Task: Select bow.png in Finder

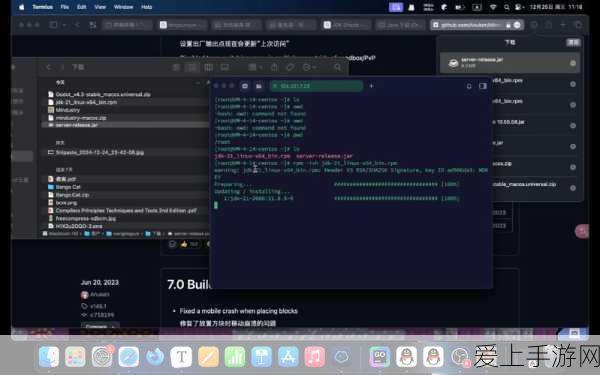Action: click(x=67, y=202)
